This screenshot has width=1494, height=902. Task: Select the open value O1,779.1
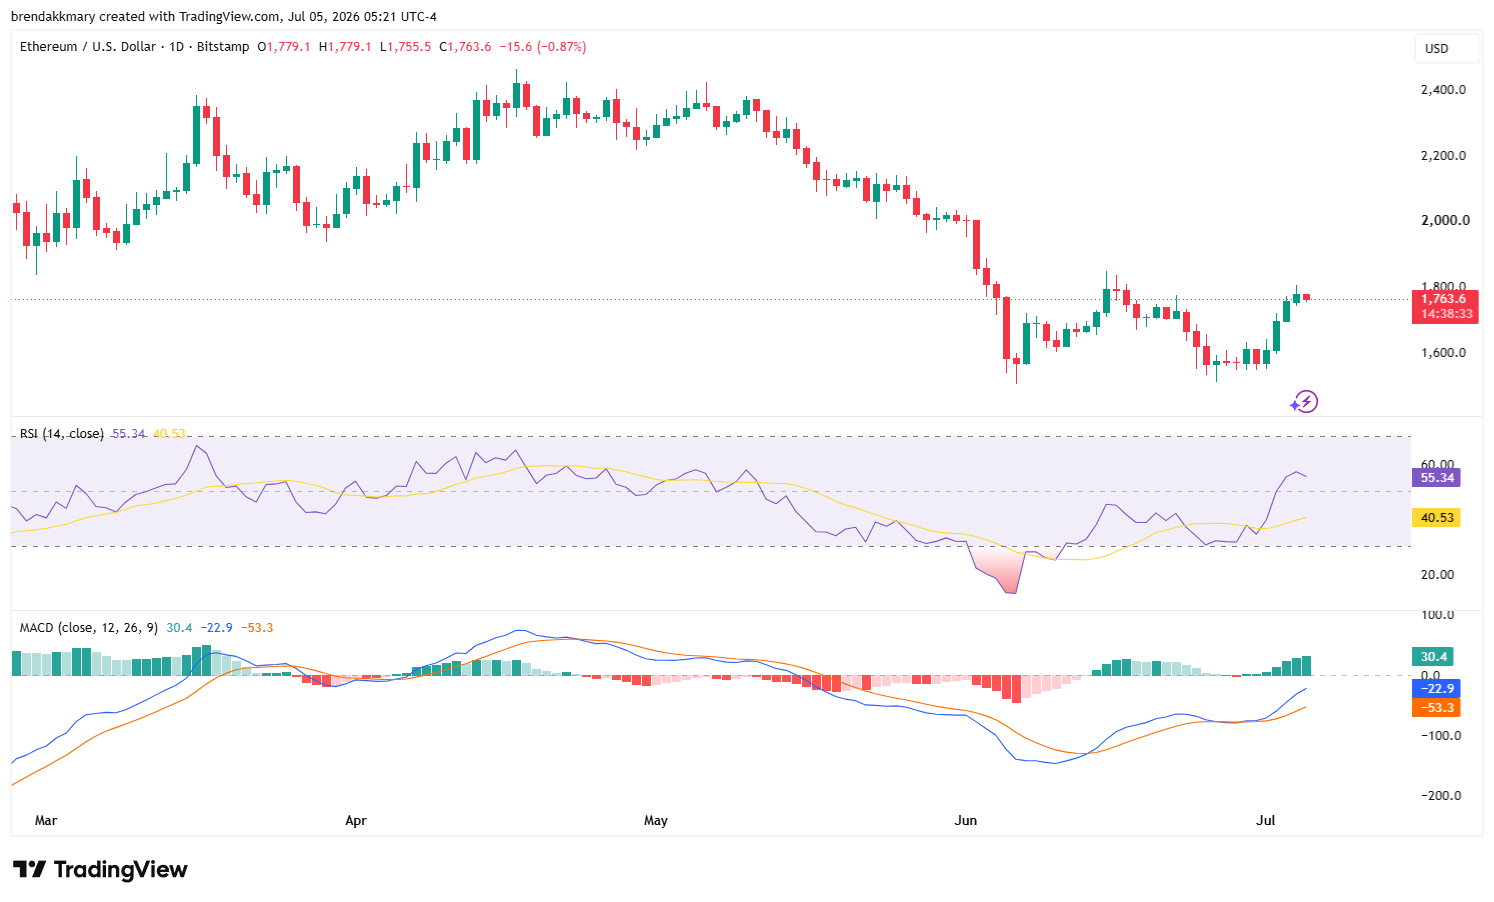coord(284,47)
